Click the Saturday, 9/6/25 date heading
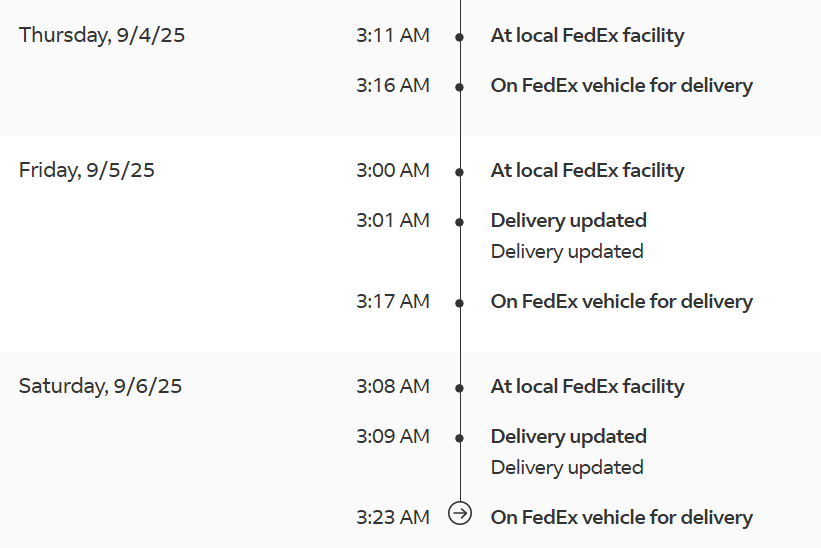The height and width of the screenshot is (548, 821). point(100,386)
